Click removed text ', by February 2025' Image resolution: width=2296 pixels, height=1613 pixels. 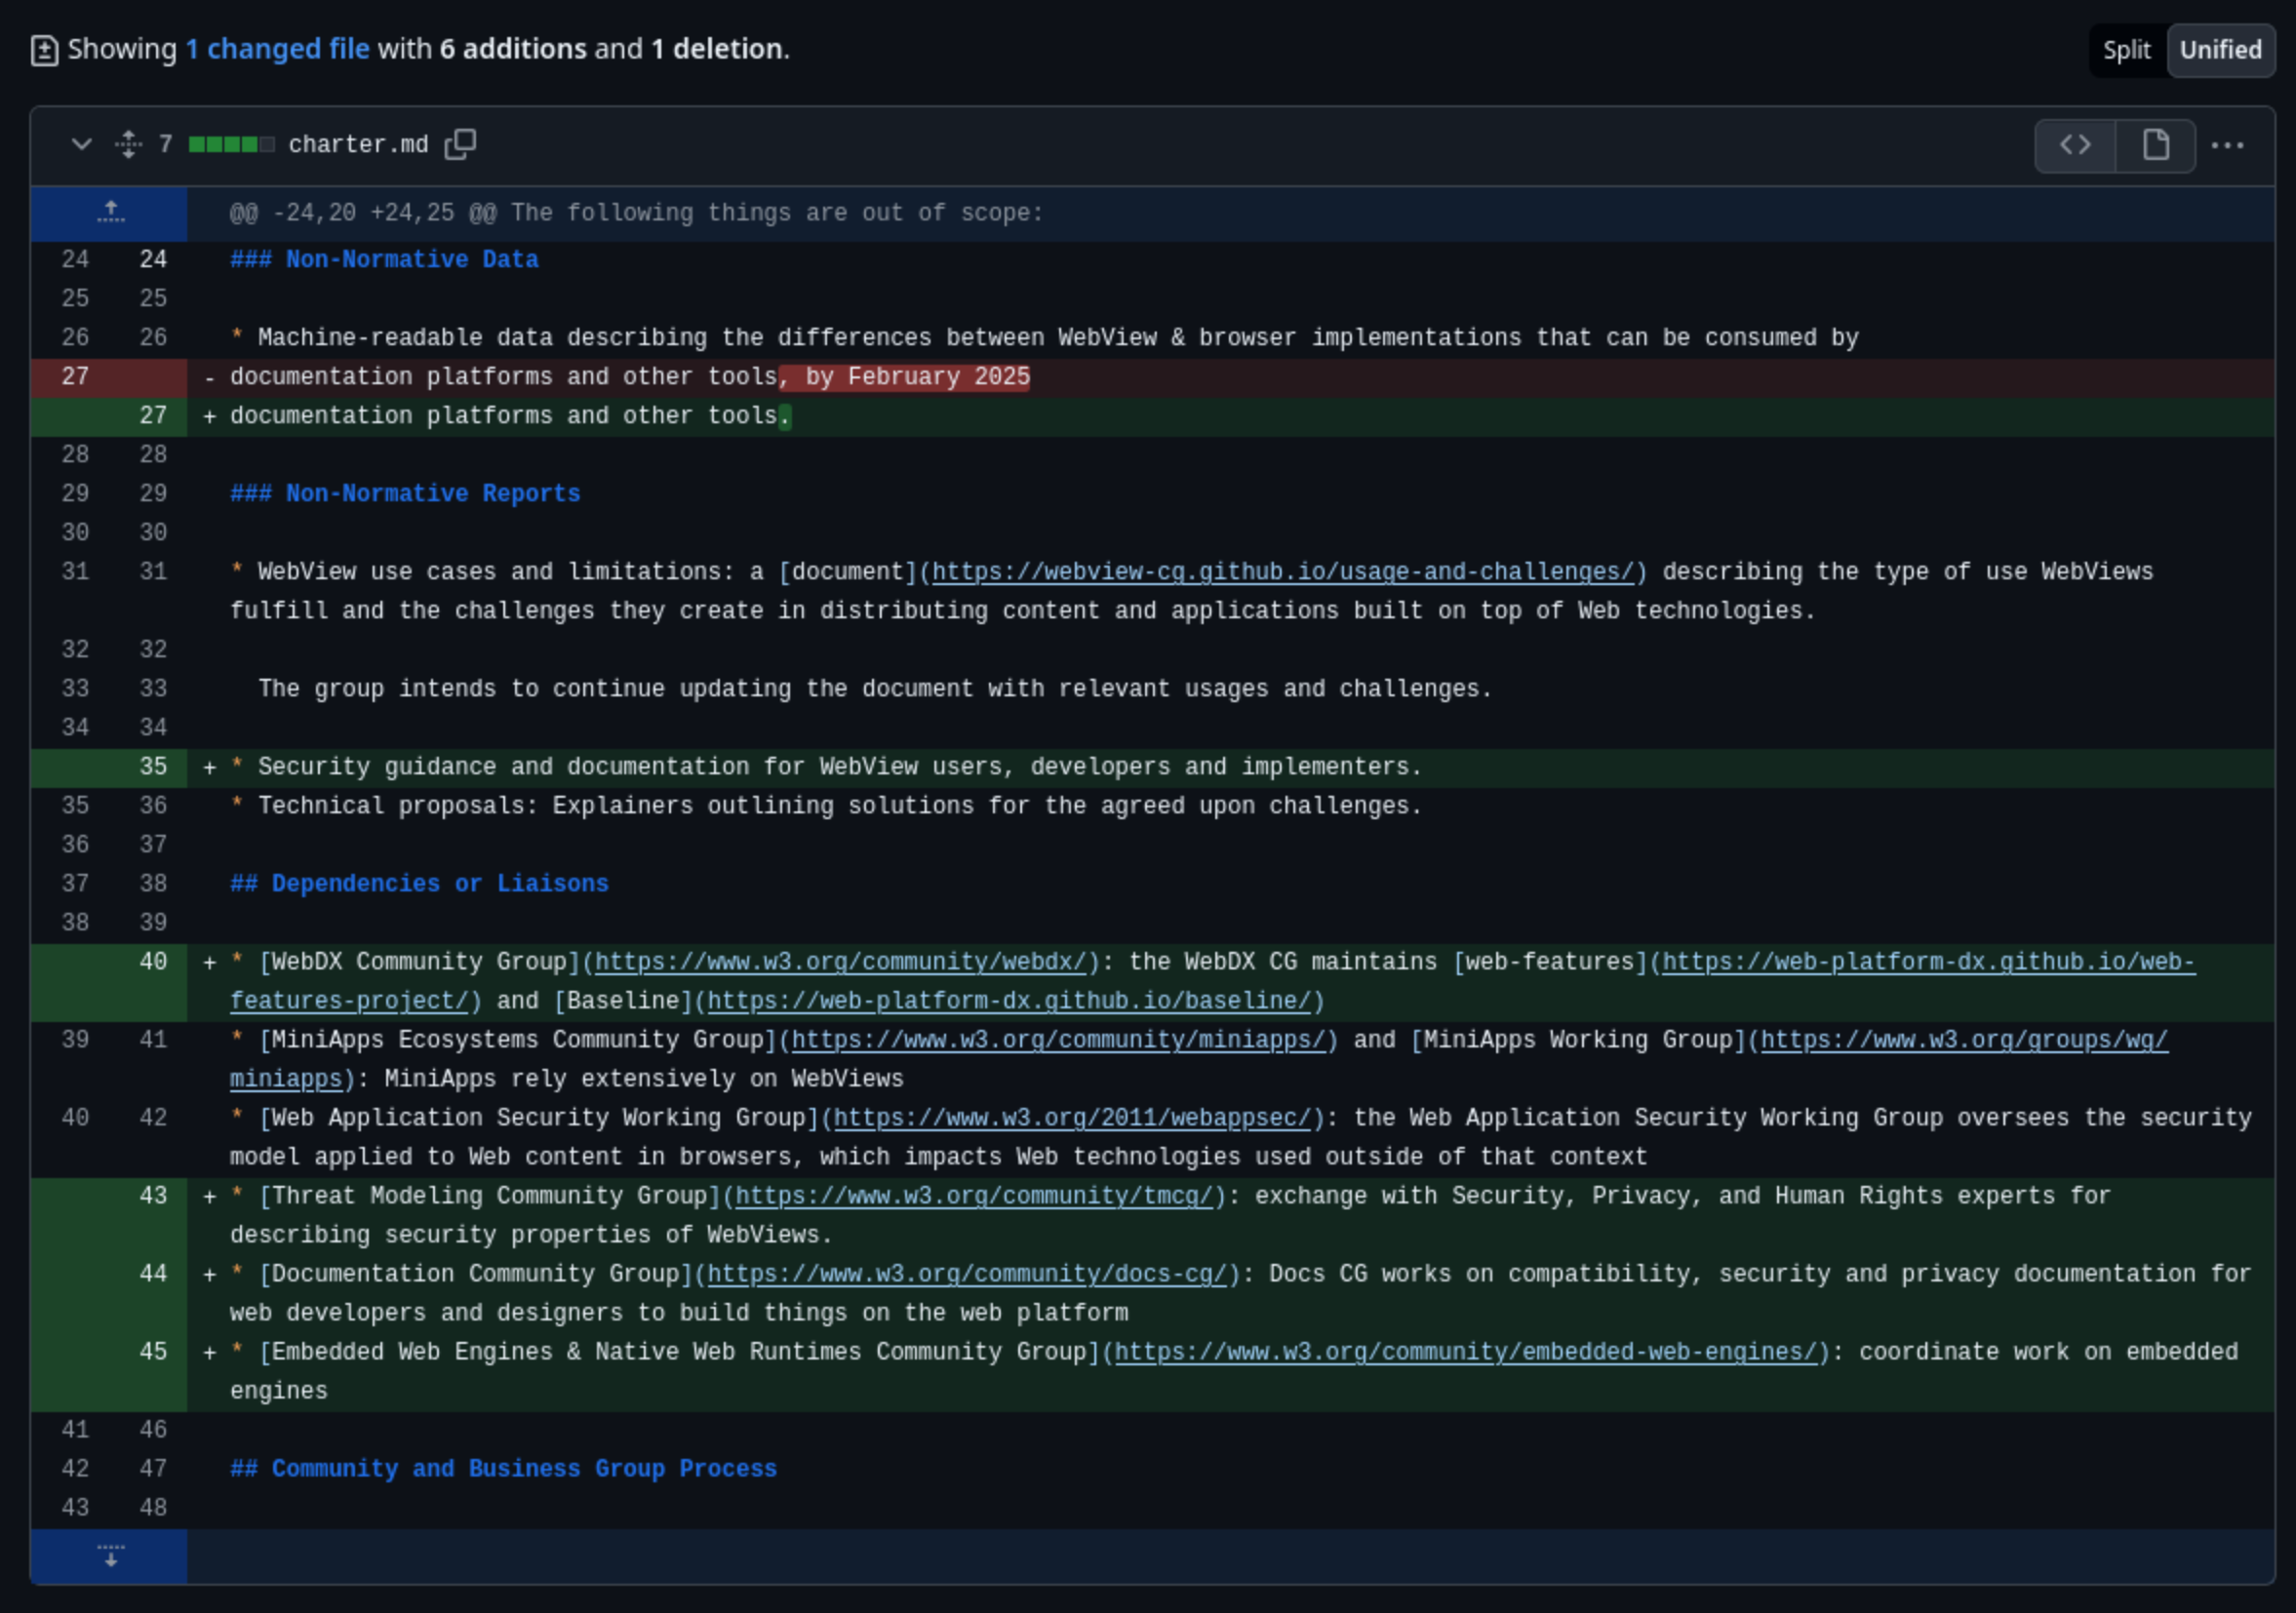[x=905, y=377]
